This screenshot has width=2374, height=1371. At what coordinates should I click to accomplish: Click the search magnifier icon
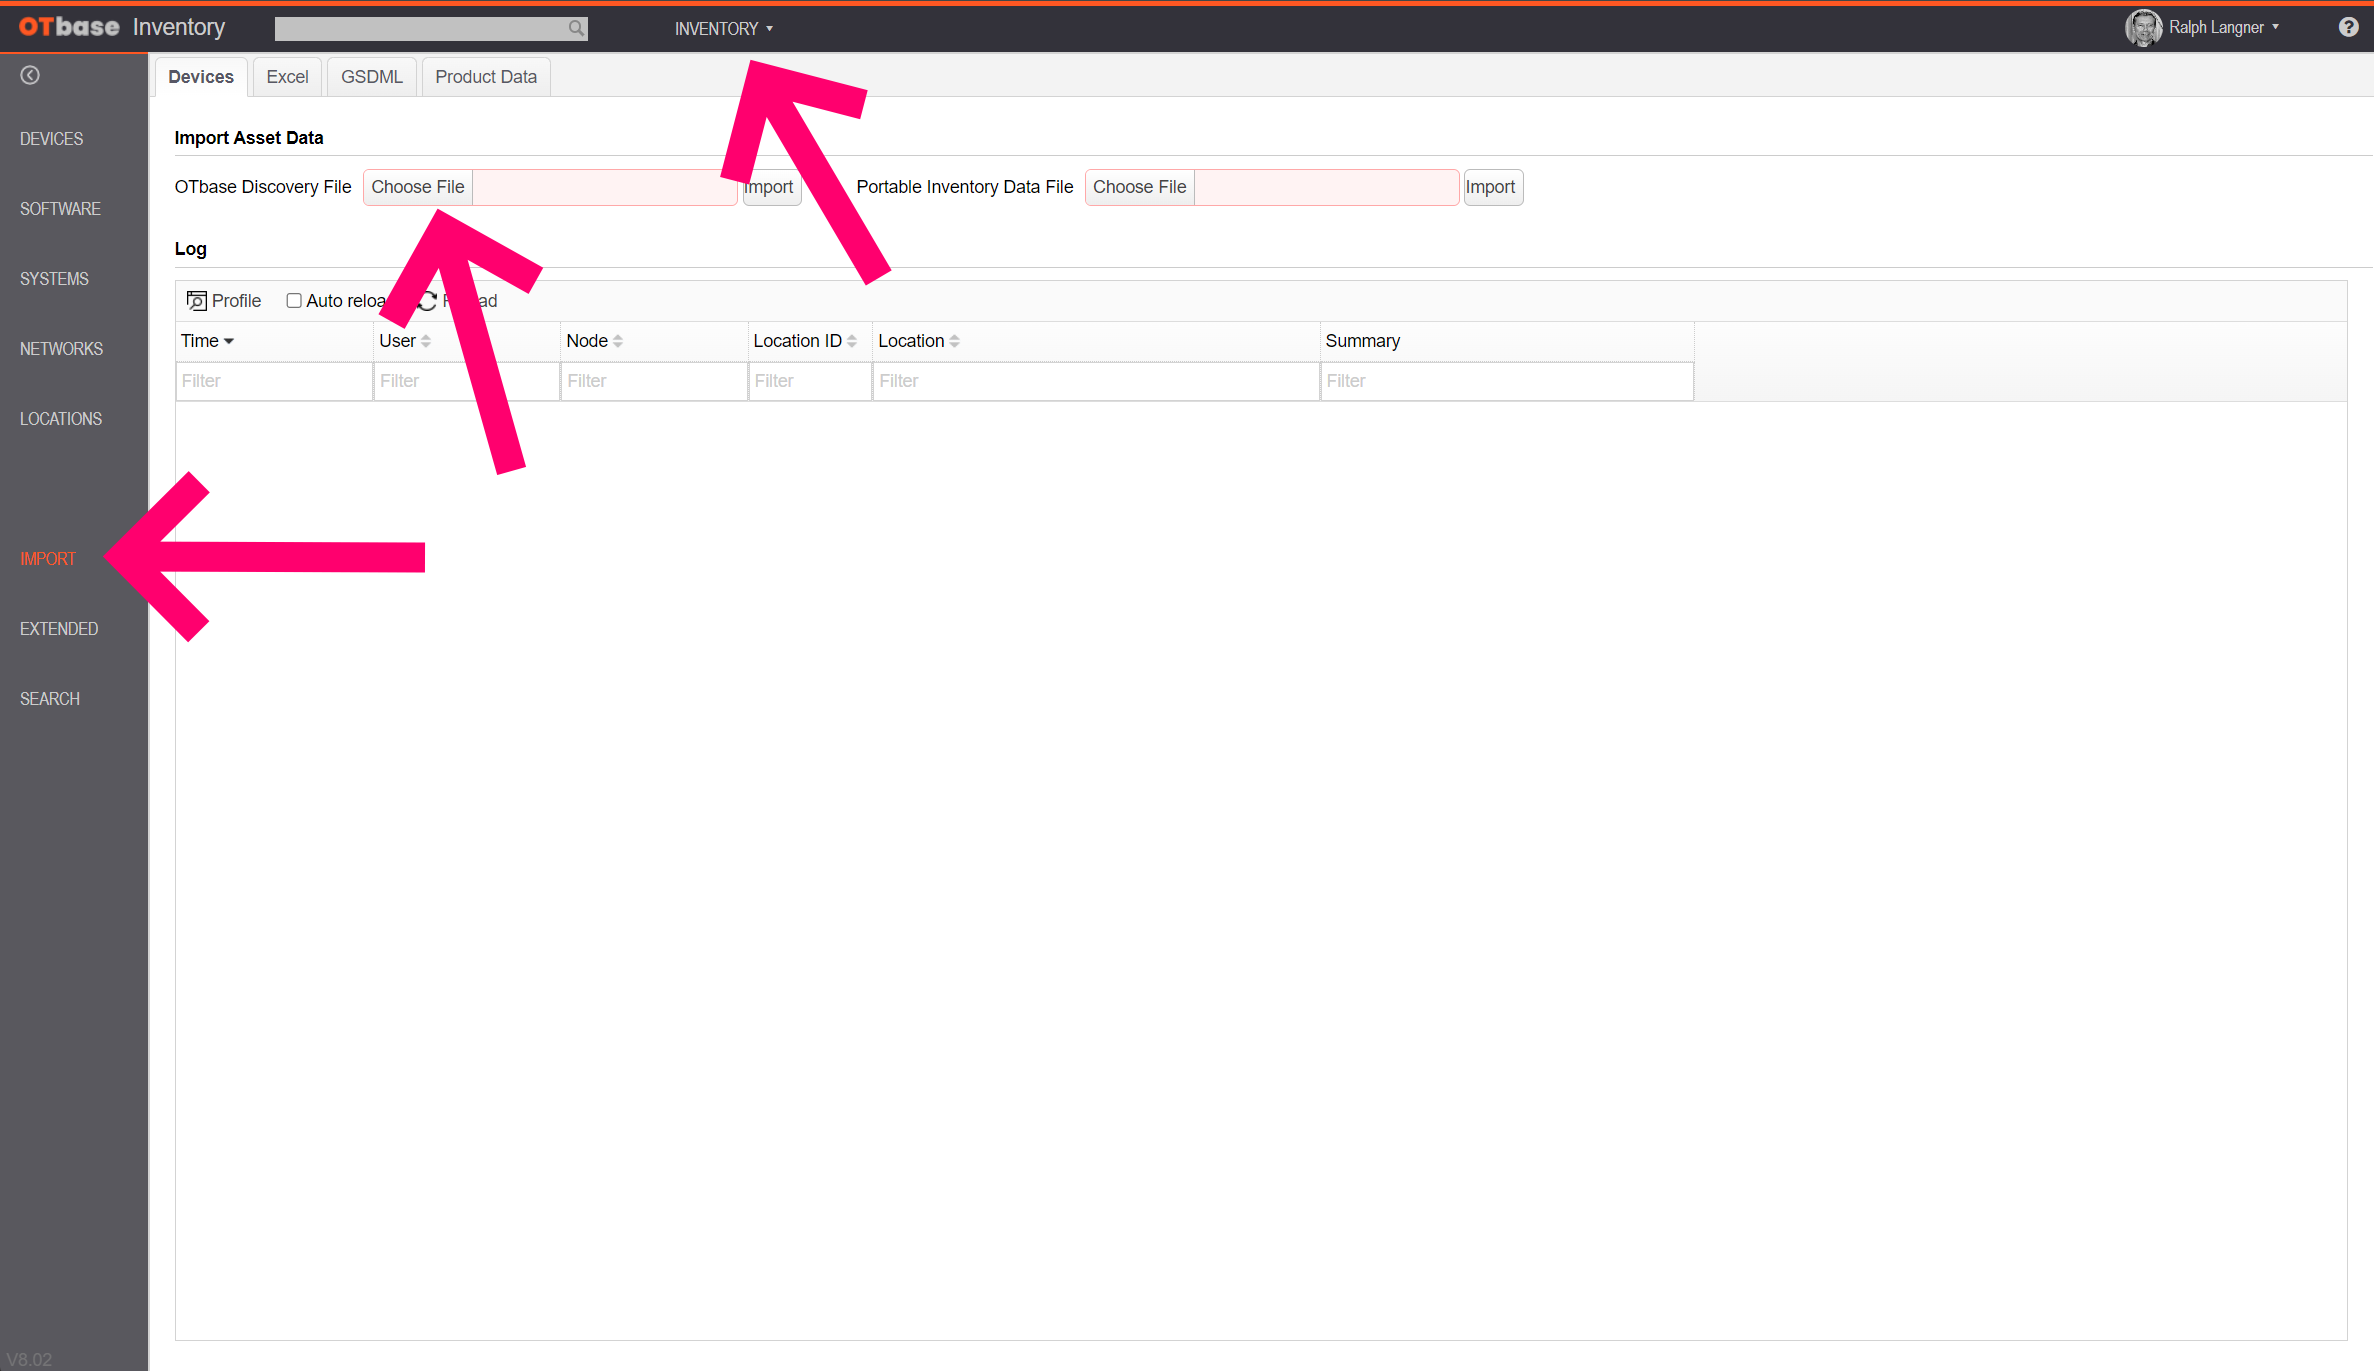click(576, 28)
